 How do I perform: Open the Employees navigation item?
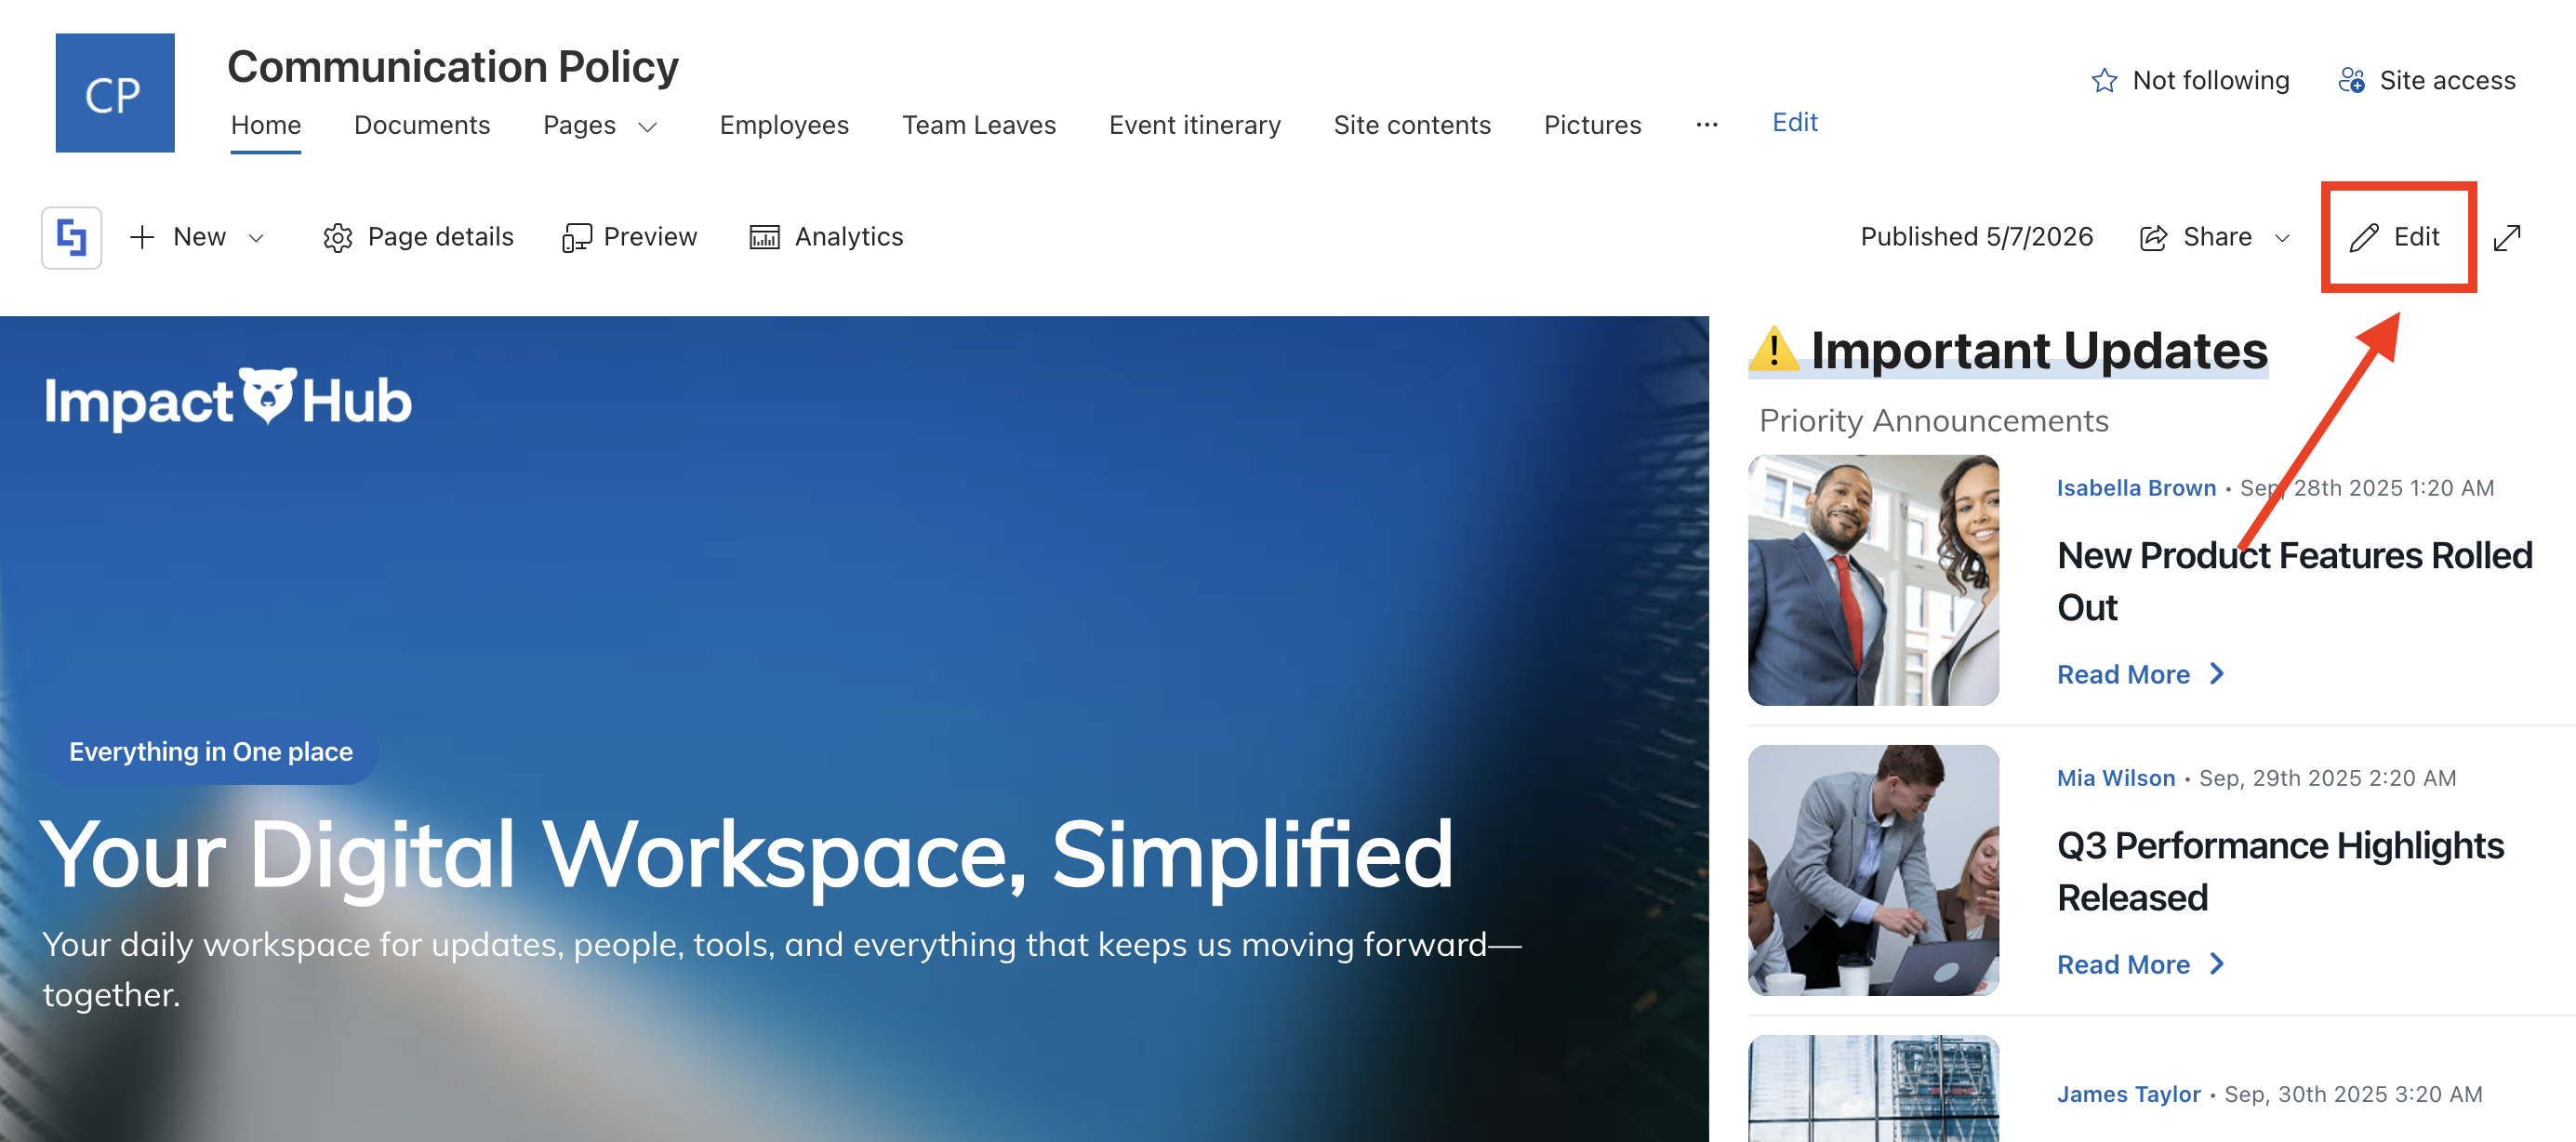pyautogui.click(x=784, y=125)
